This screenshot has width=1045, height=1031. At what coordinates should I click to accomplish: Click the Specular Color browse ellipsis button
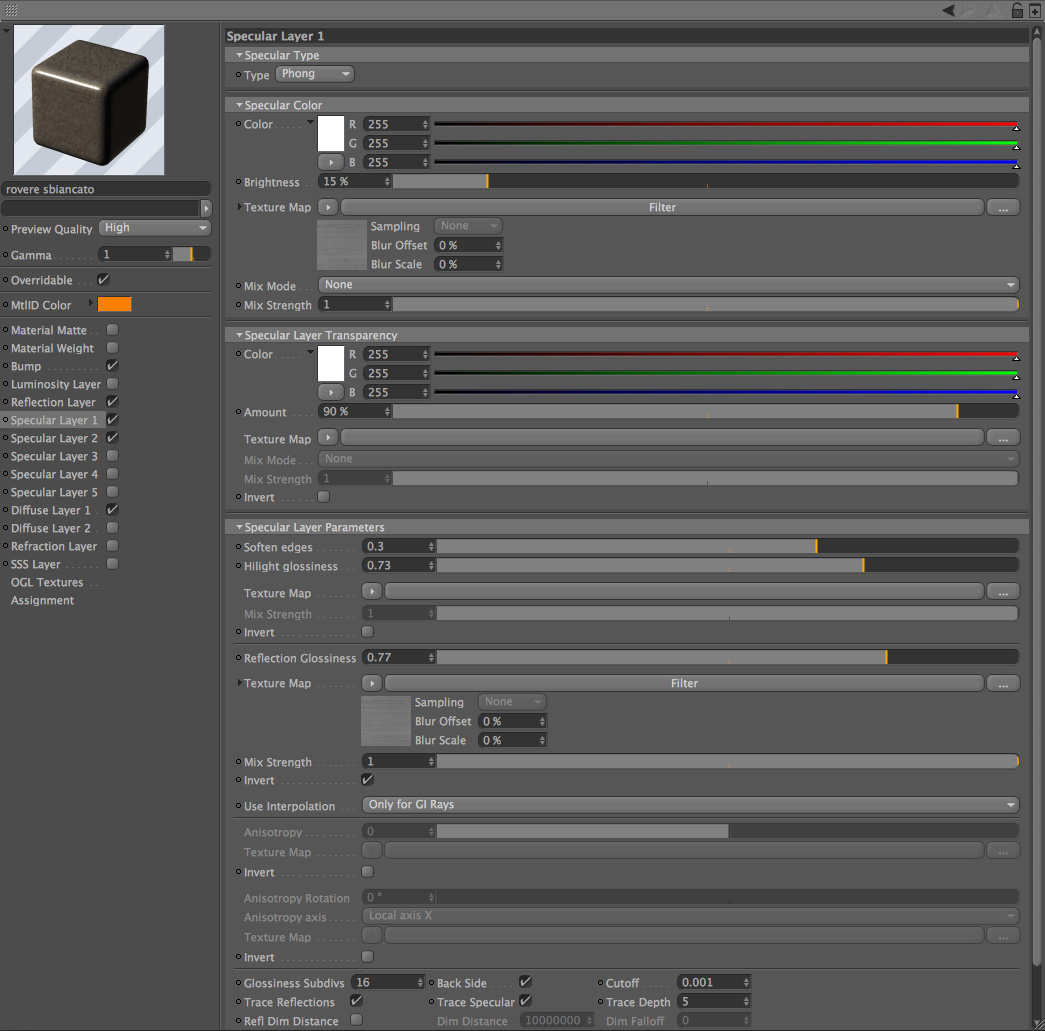click(x=1003, y=208)
